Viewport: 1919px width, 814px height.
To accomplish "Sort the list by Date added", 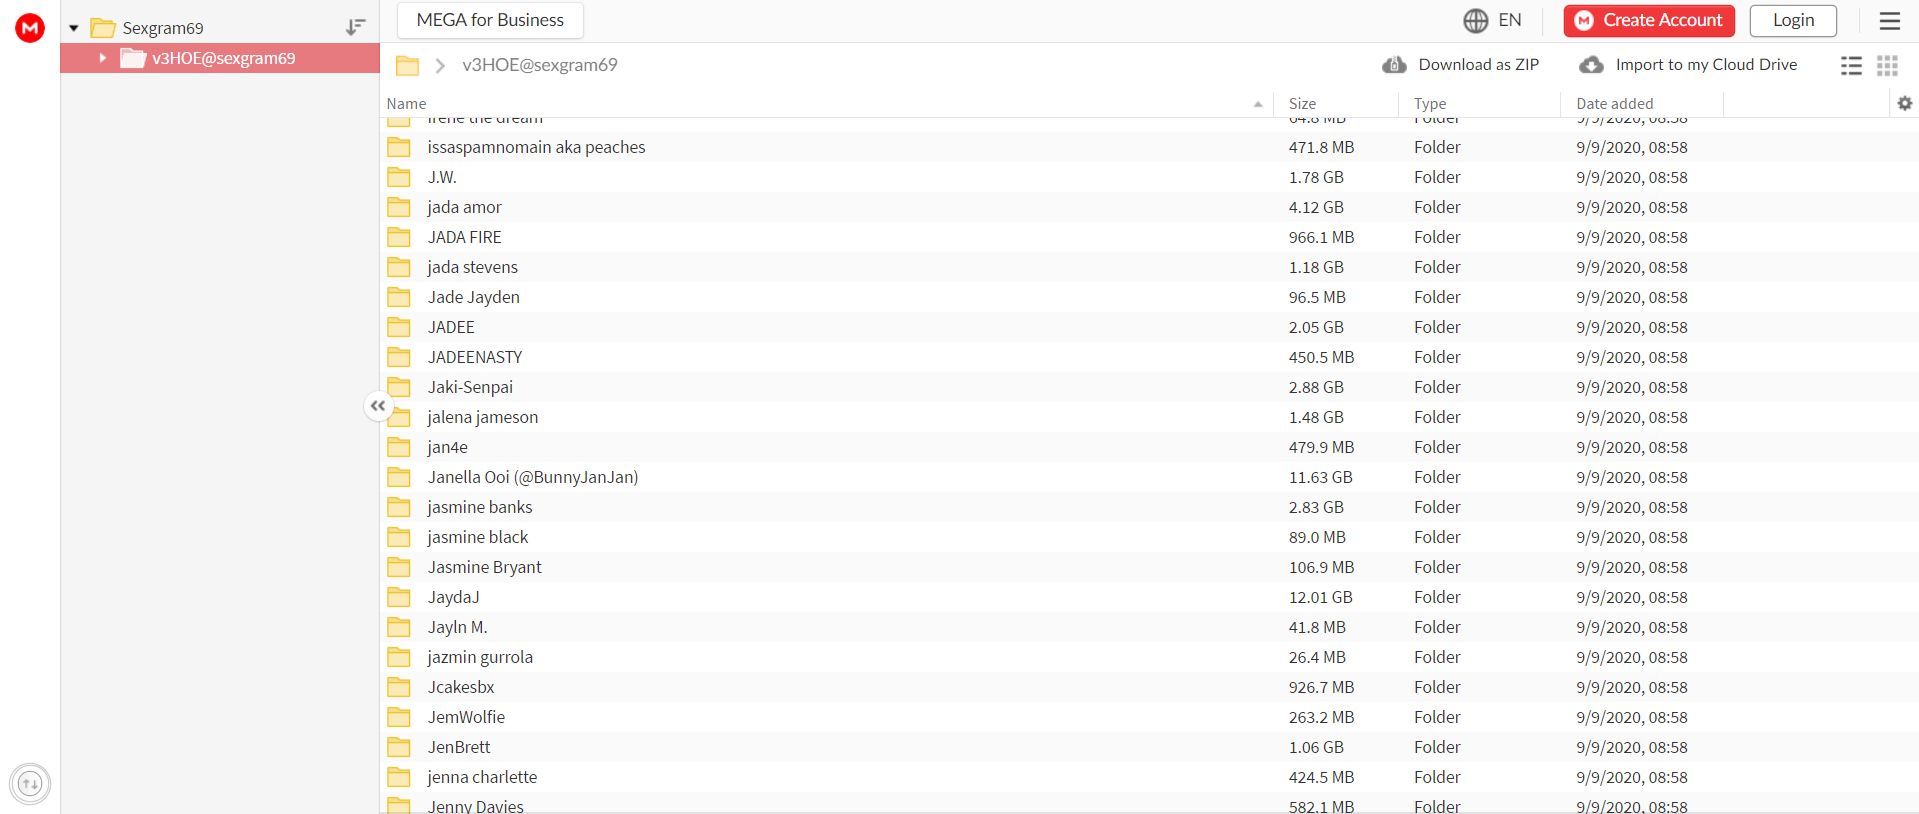I will pos(1614,103).
